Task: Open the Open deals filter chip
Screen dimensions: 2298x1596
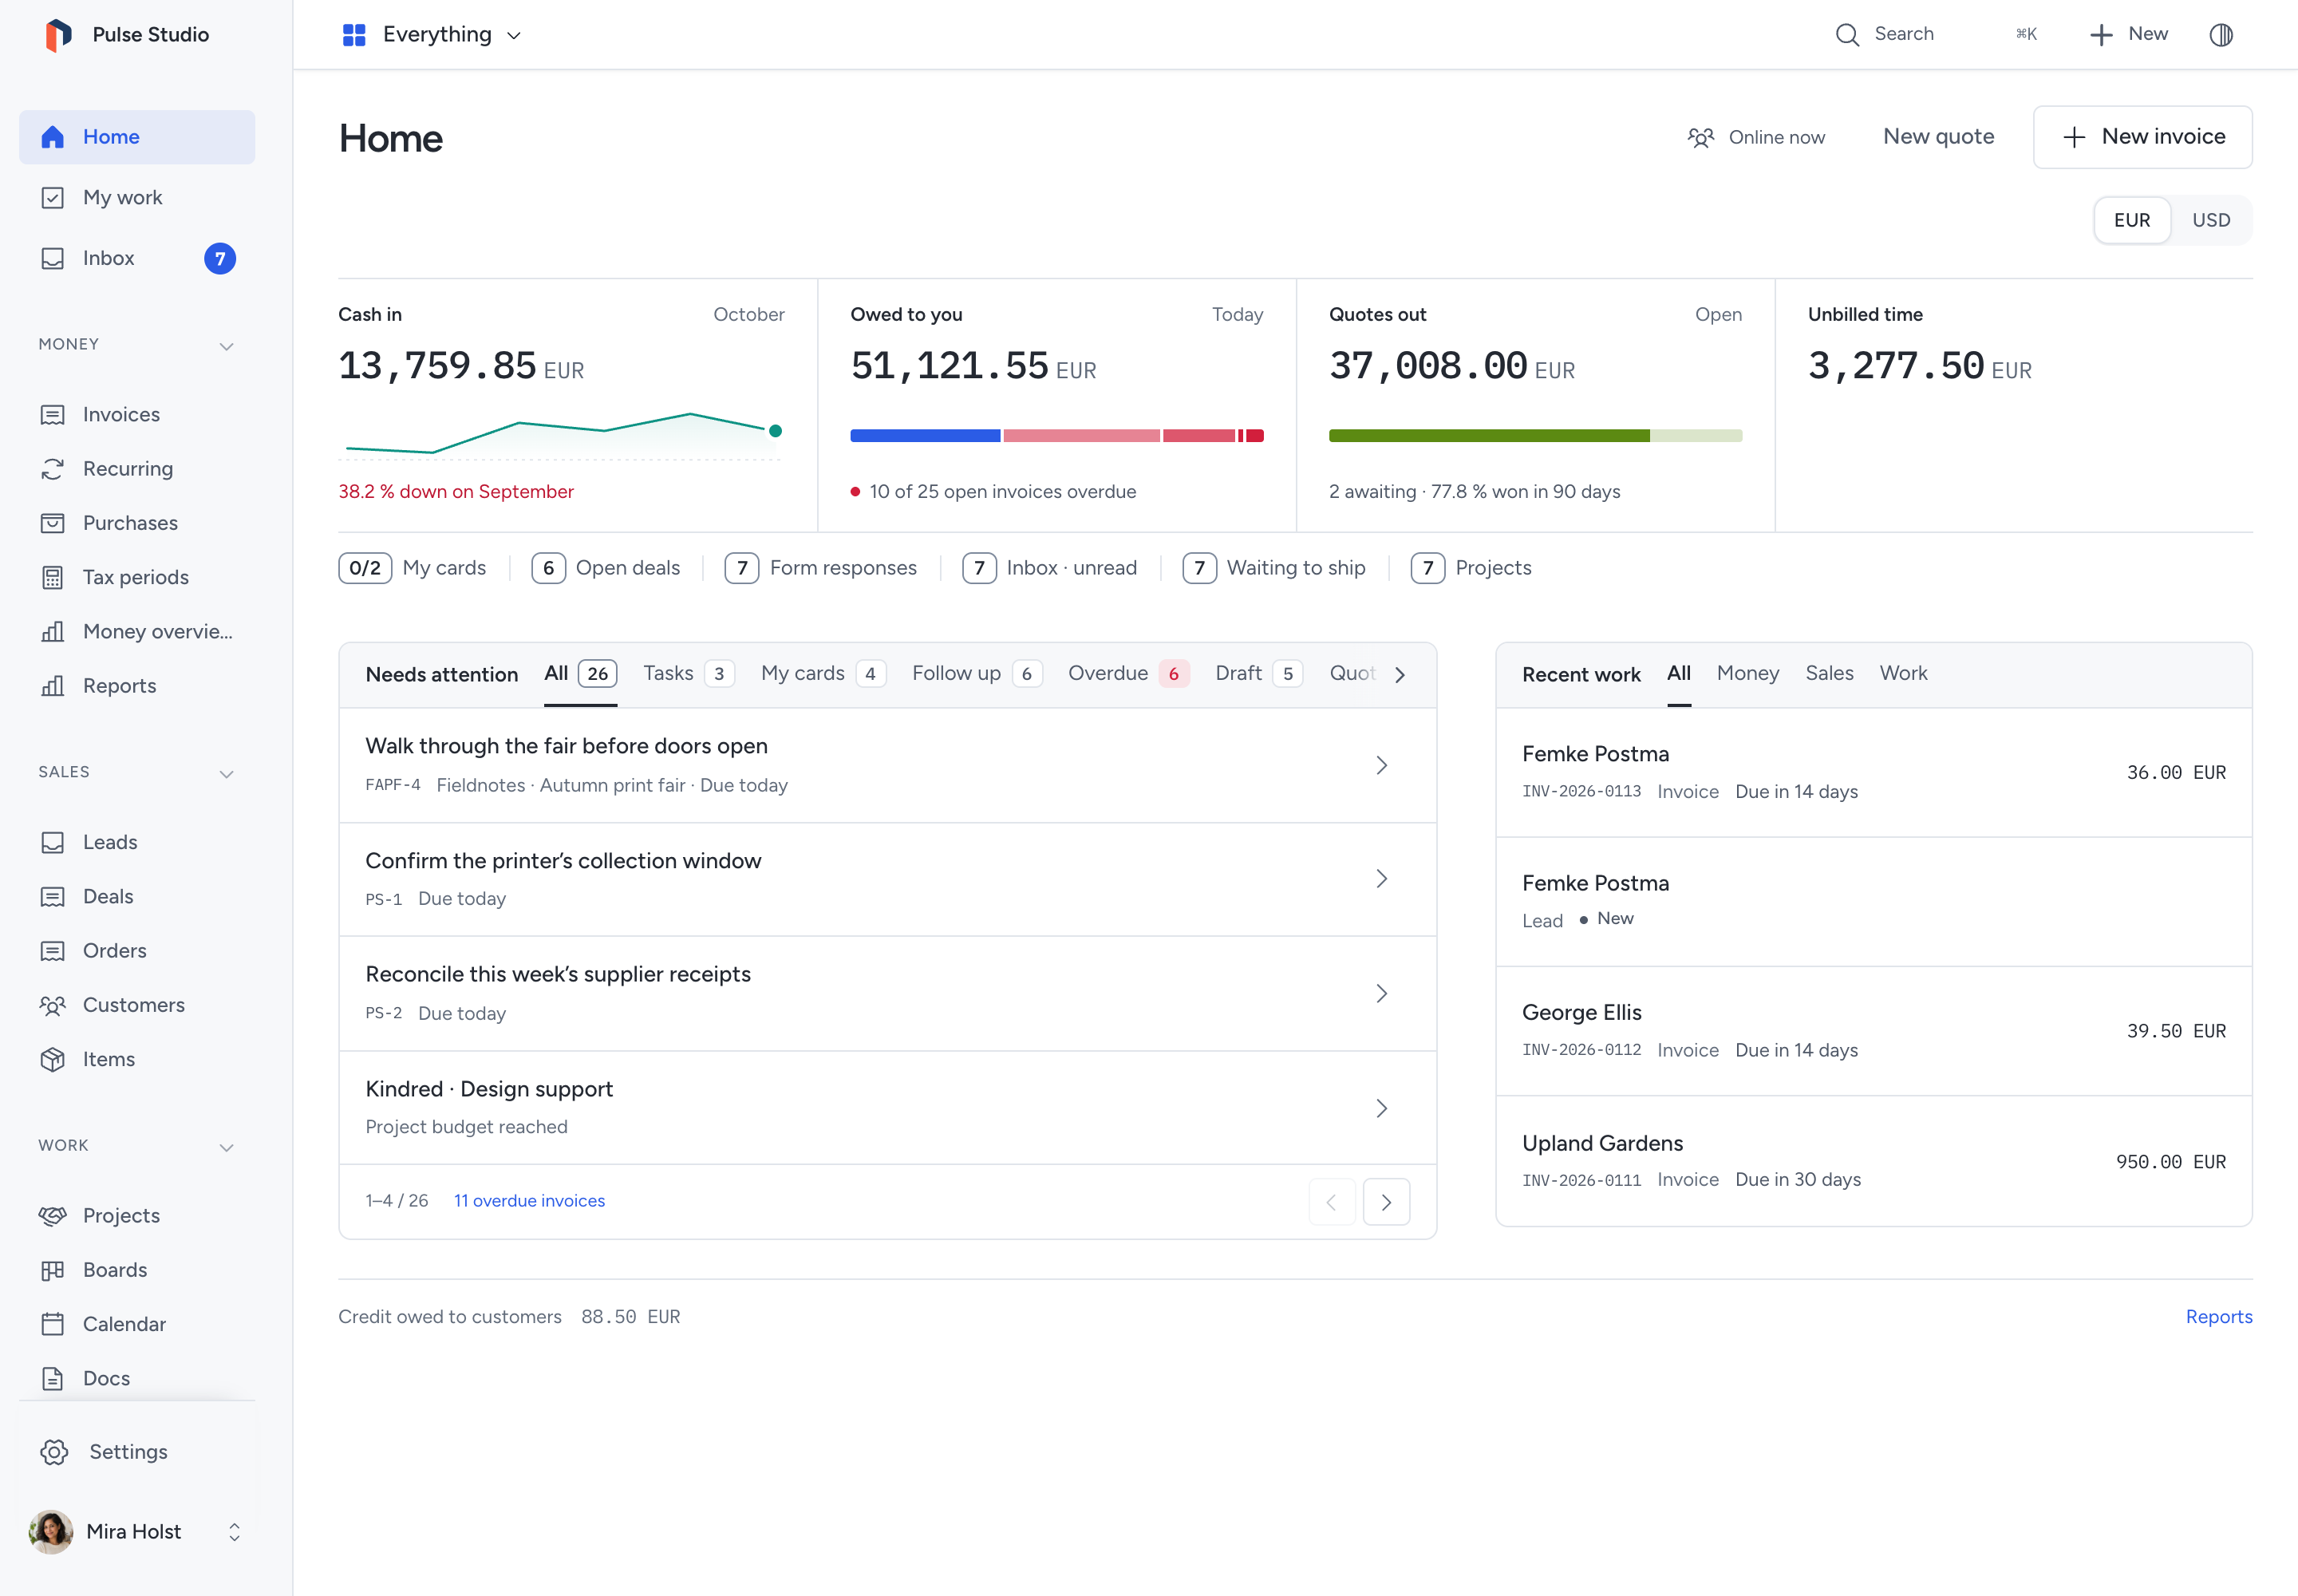Action: (606, 568)
